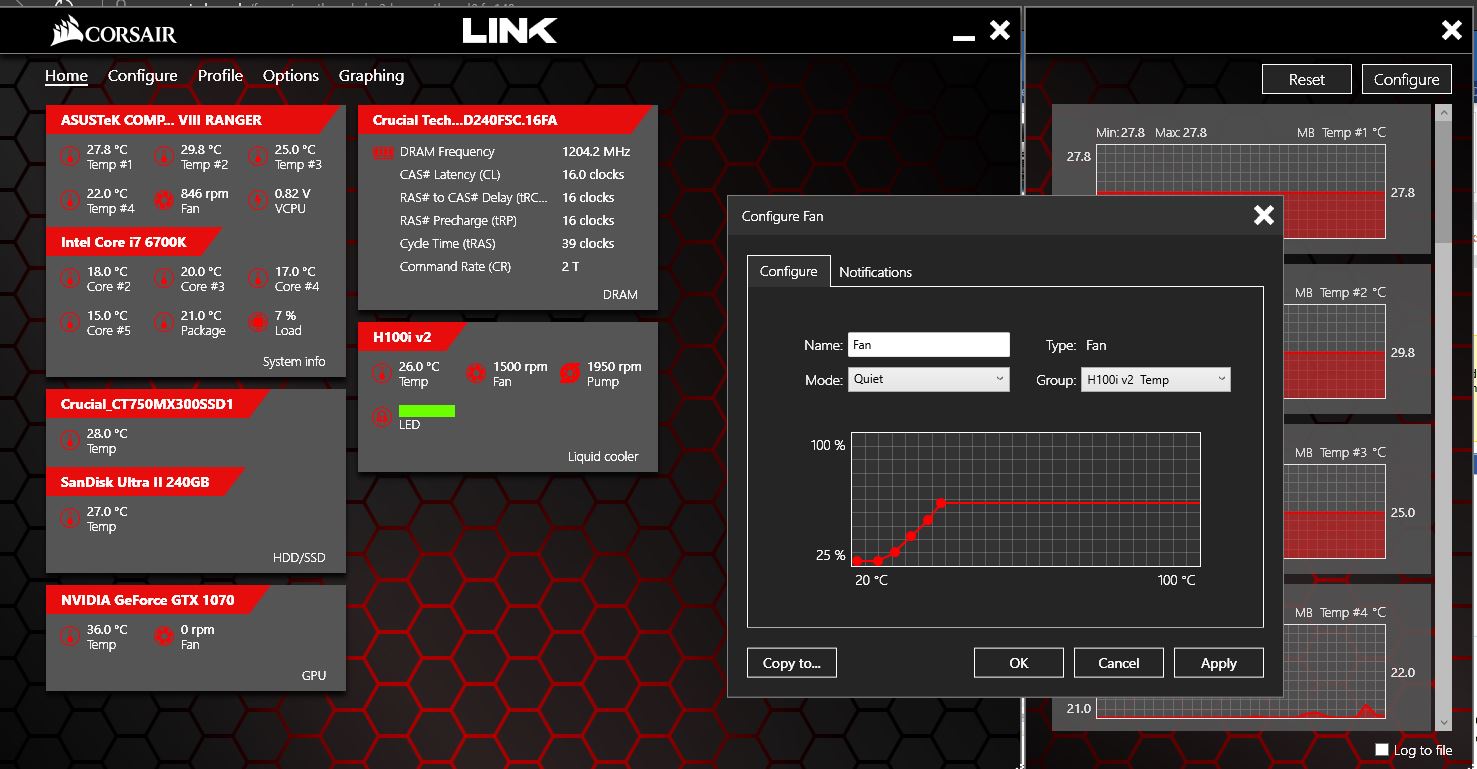Click the topmost fan curve control point
Image resolution: width=1477 pixels, height=769 pixels.
[x=941, y=503]
